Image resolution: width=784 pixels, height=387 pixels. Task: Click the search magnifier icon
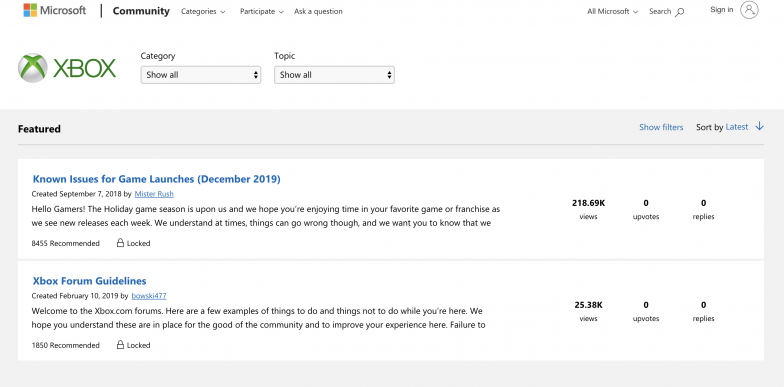tap(680, 12)
